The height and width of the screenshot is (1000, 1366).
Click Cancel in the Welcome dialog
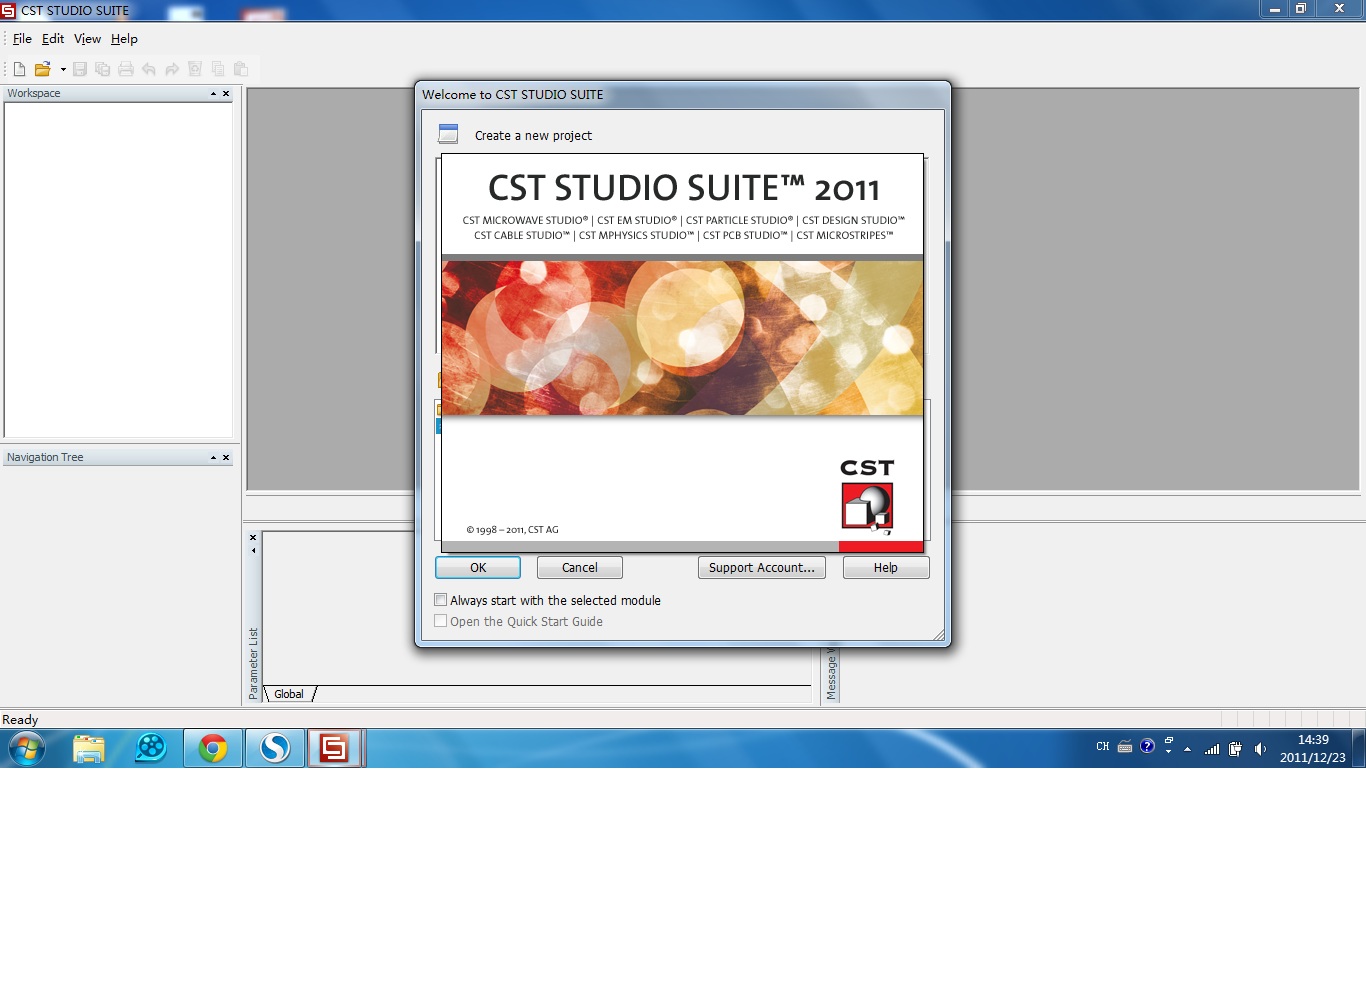(580, 567)
